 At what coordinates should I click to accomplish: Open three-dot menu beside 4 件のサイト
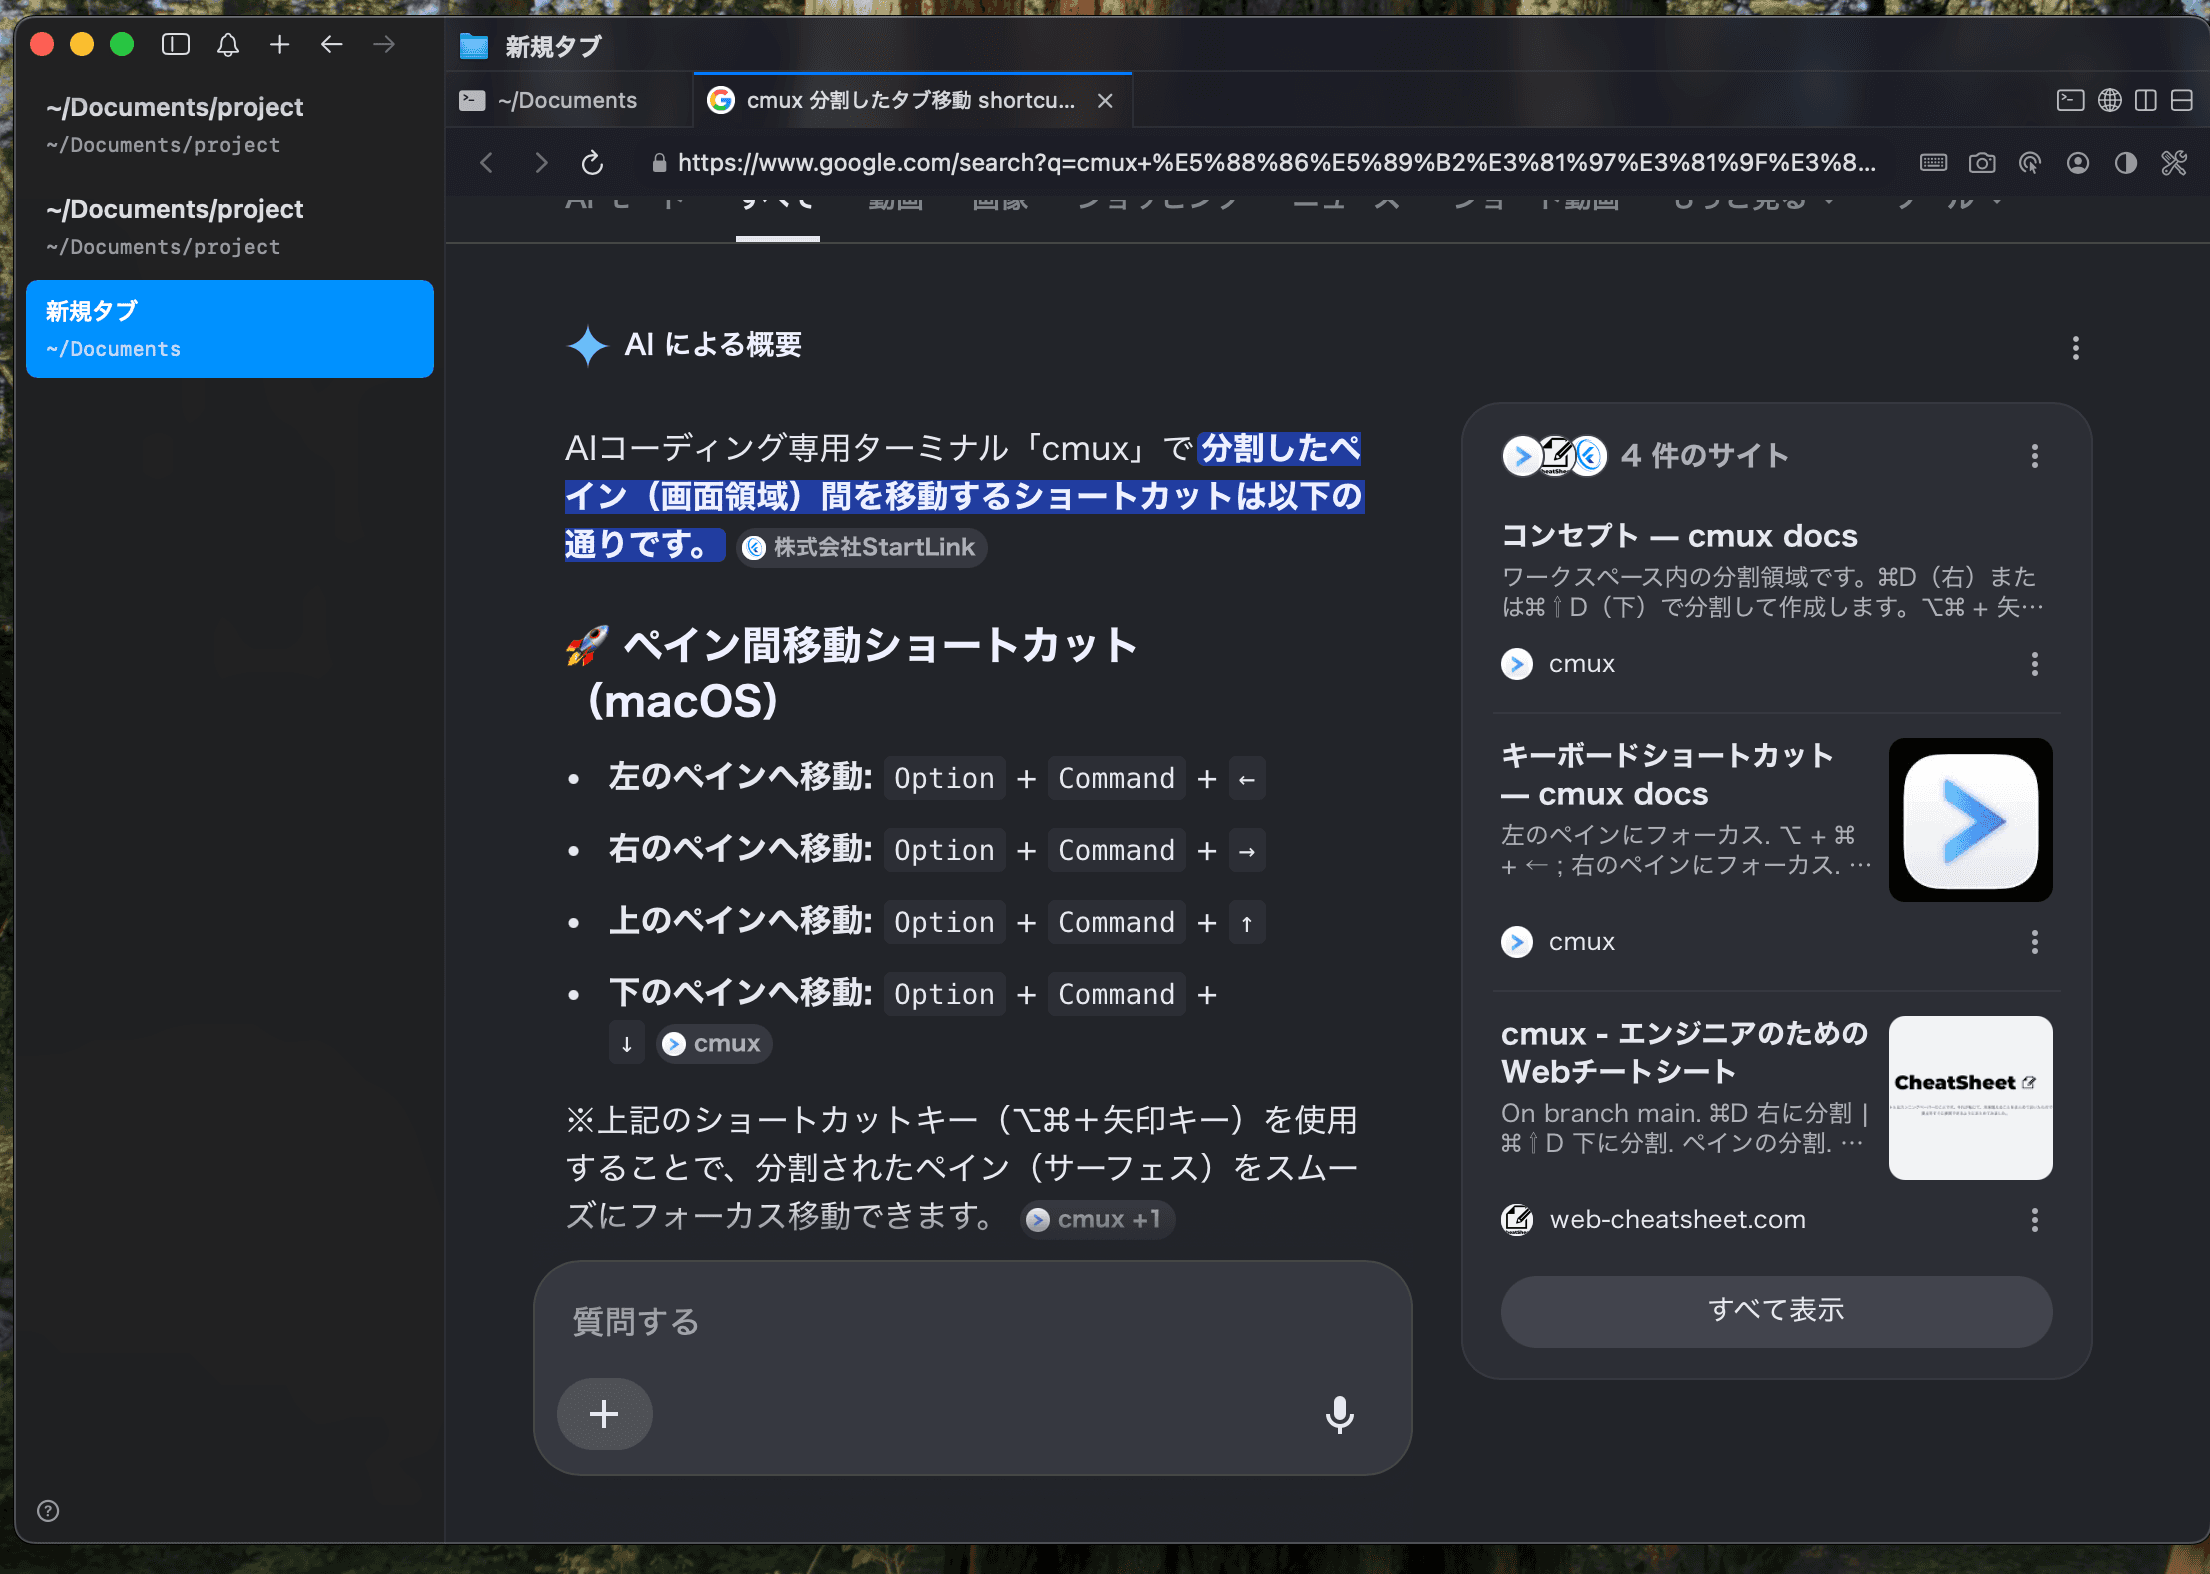[2035, 456]
